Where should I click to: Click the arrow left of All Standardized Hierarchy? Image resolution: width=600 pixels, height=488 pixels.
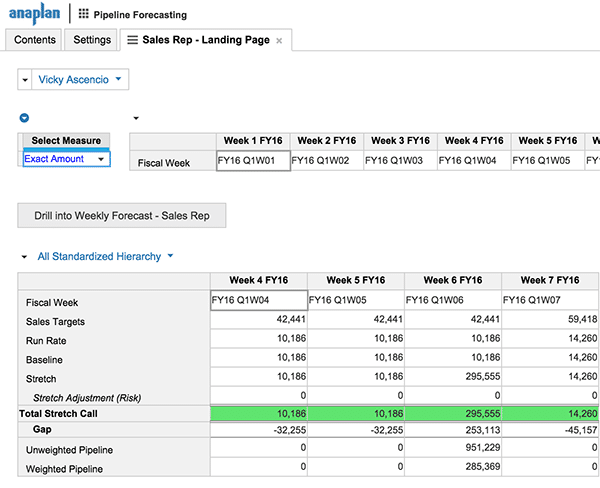coord(24,257)
